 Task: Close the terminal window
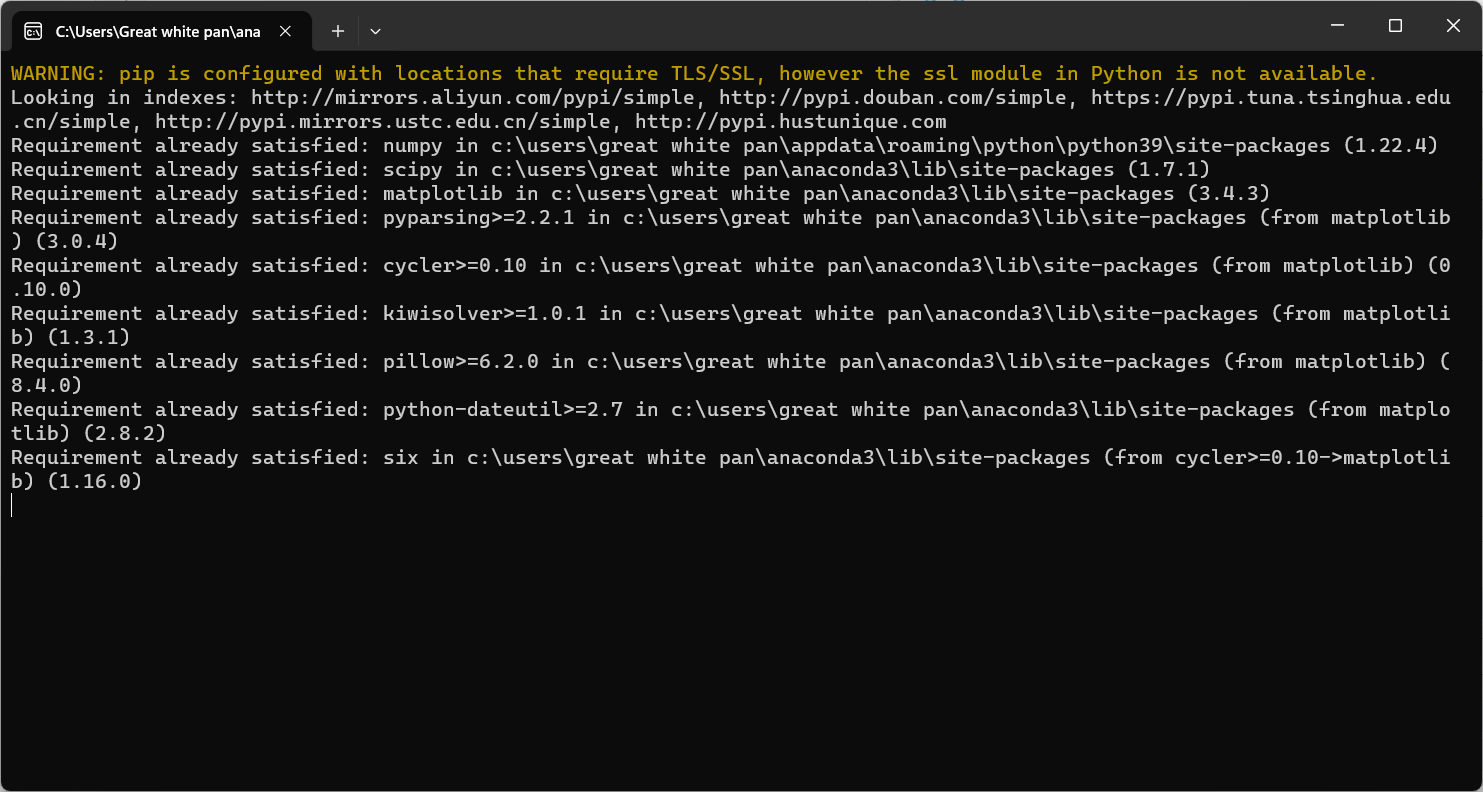(x=1453, y=26)
